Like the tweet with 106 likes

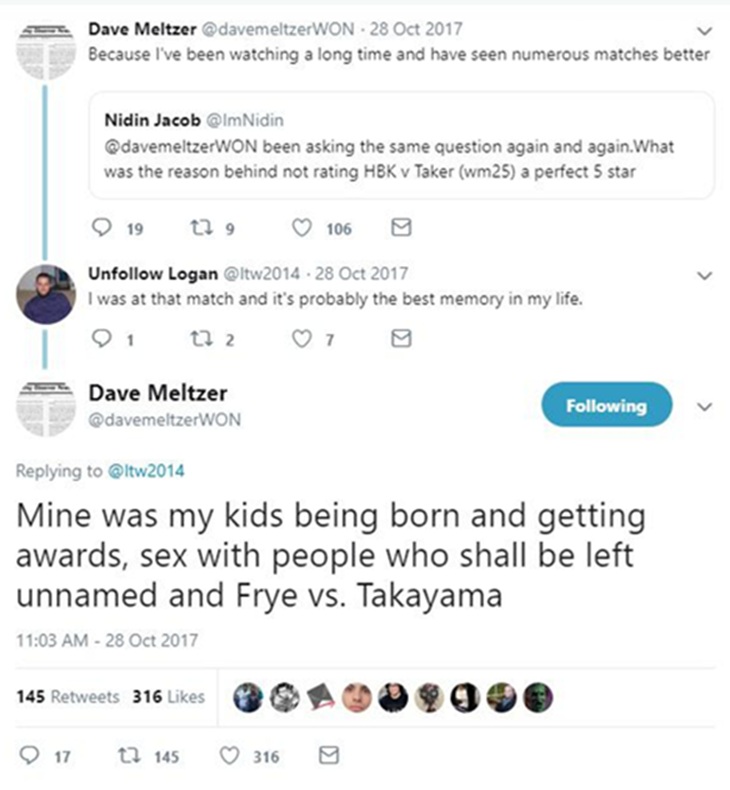click(x=300, y=228)
